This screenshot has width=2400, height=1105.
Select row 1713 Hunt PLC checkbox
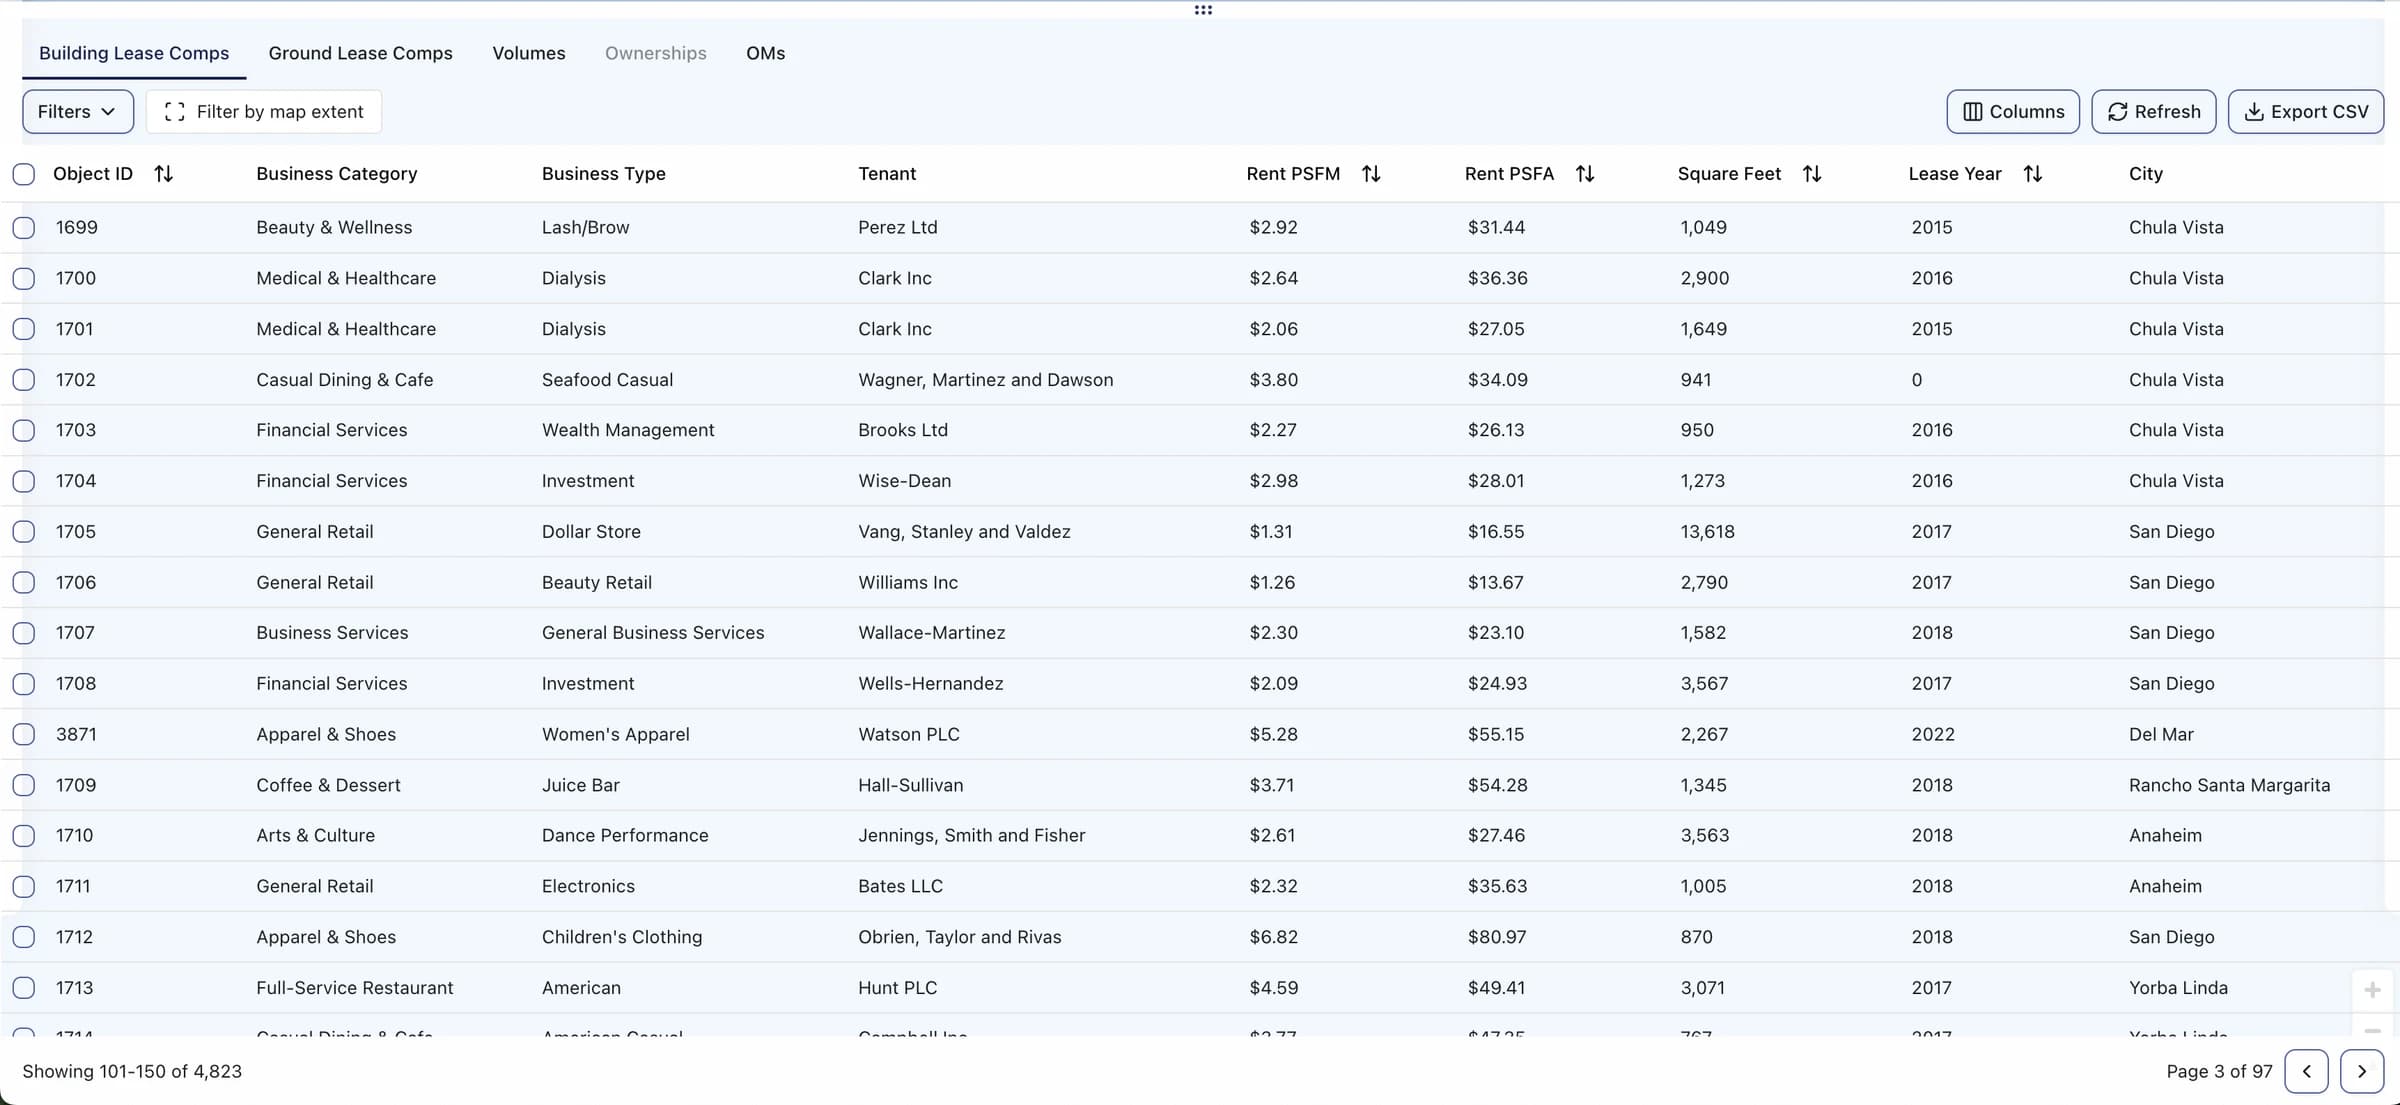tap(24, 988)
